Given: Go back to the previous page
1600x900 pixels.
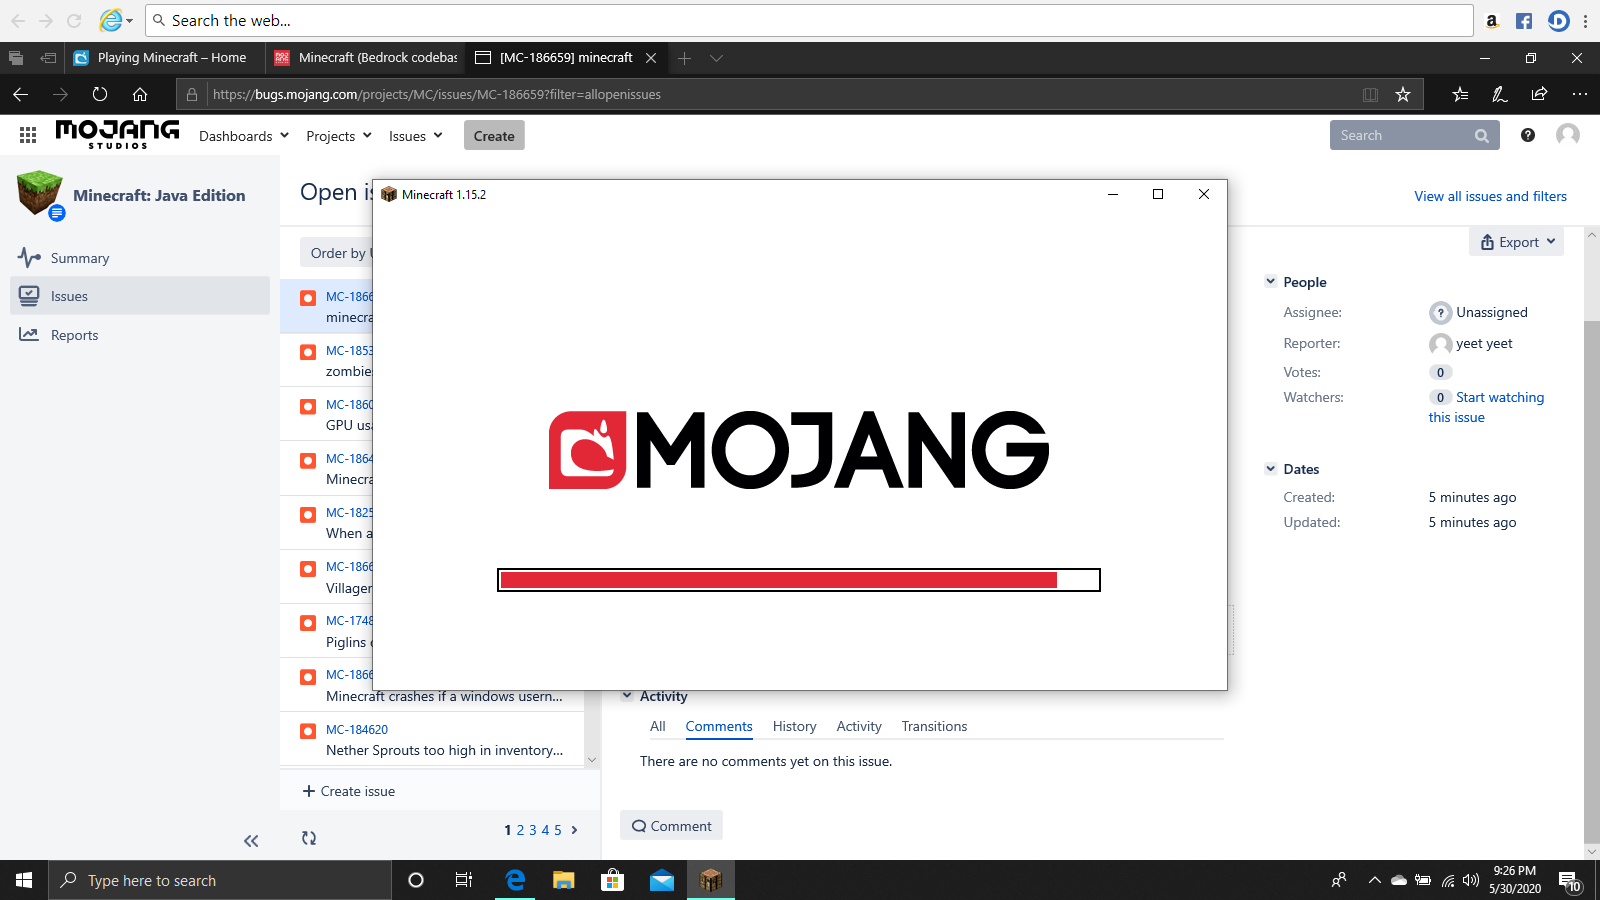Looking at the screenshot, I should (20, 94).
